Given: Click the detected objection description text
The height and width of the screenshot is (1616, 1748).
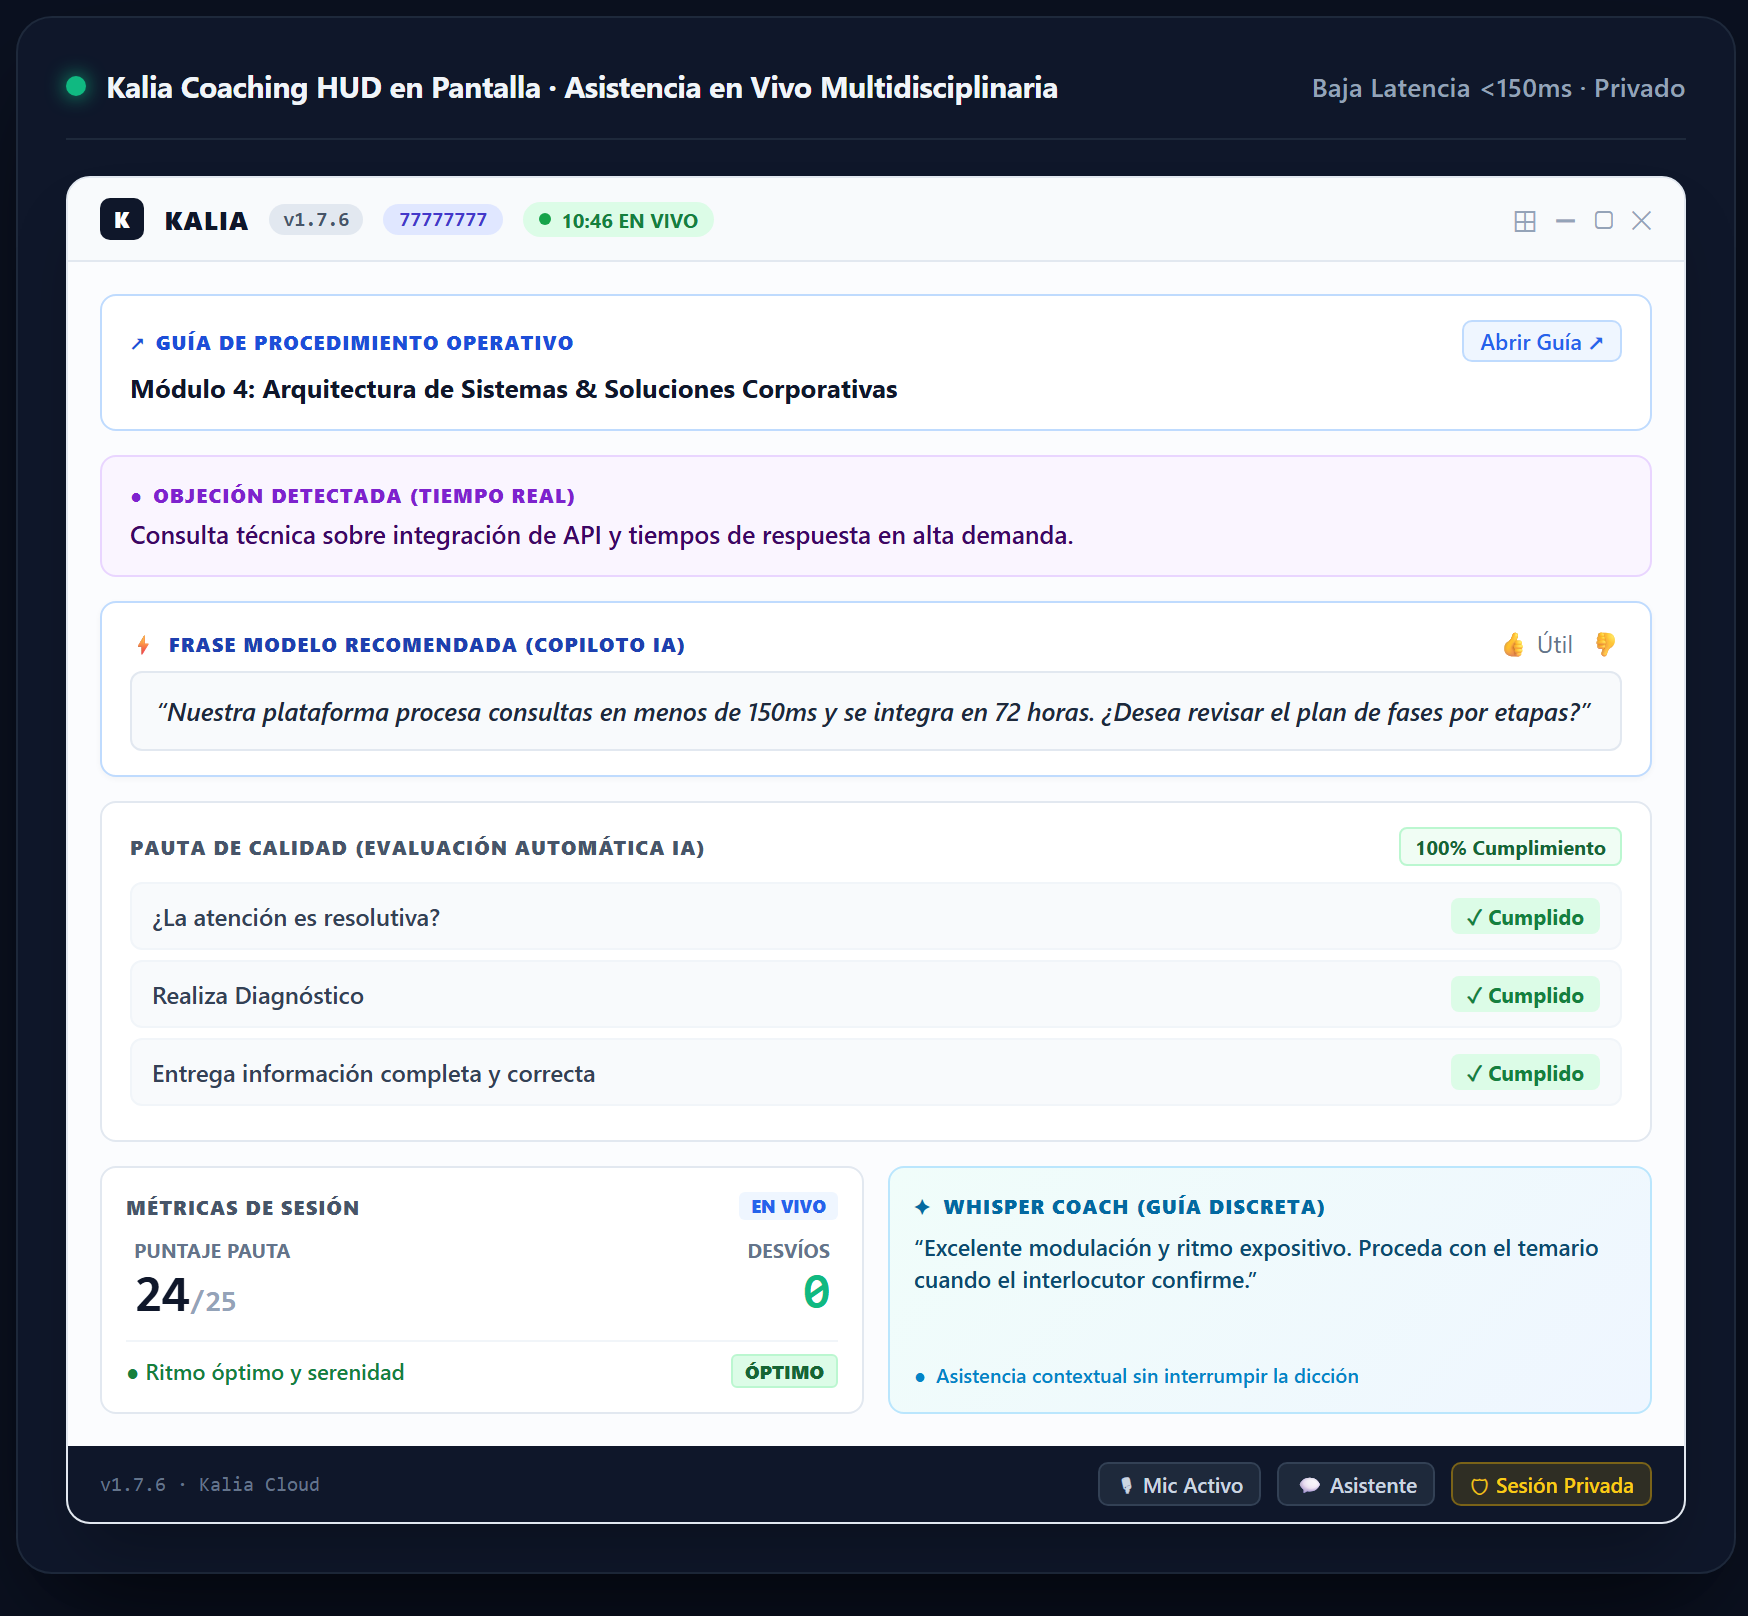Looking at the screenshot, I should point(602,536).
